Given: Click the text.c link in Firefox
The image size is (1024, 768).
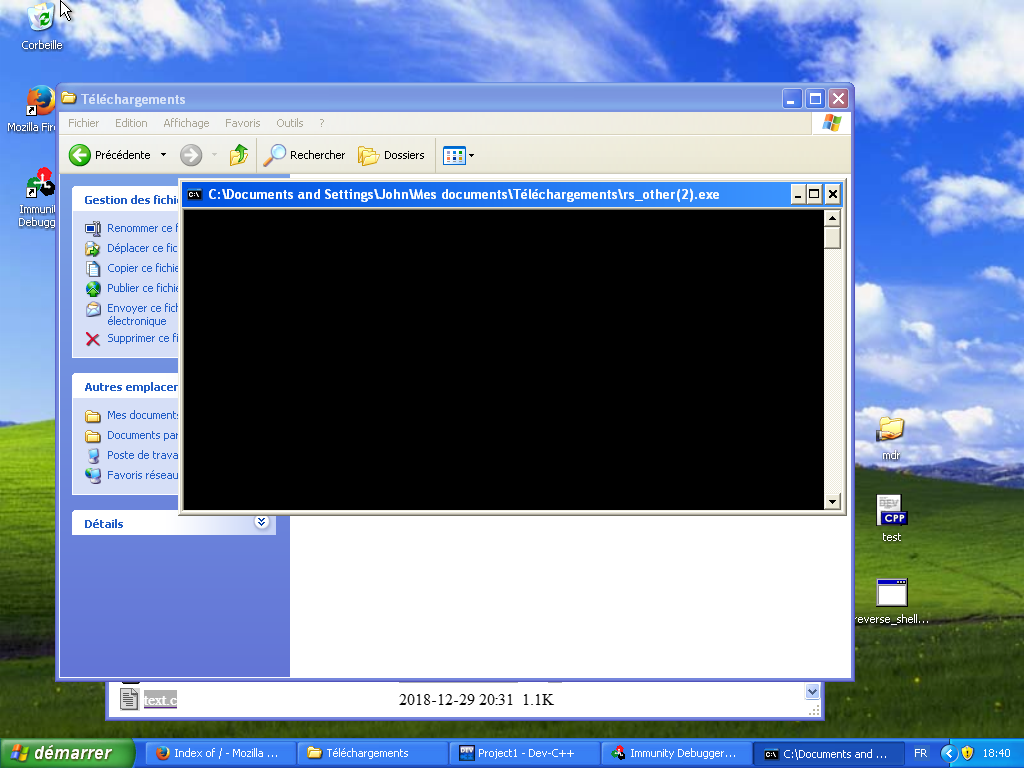Looking at the screenshot, I should coord(160,700).
